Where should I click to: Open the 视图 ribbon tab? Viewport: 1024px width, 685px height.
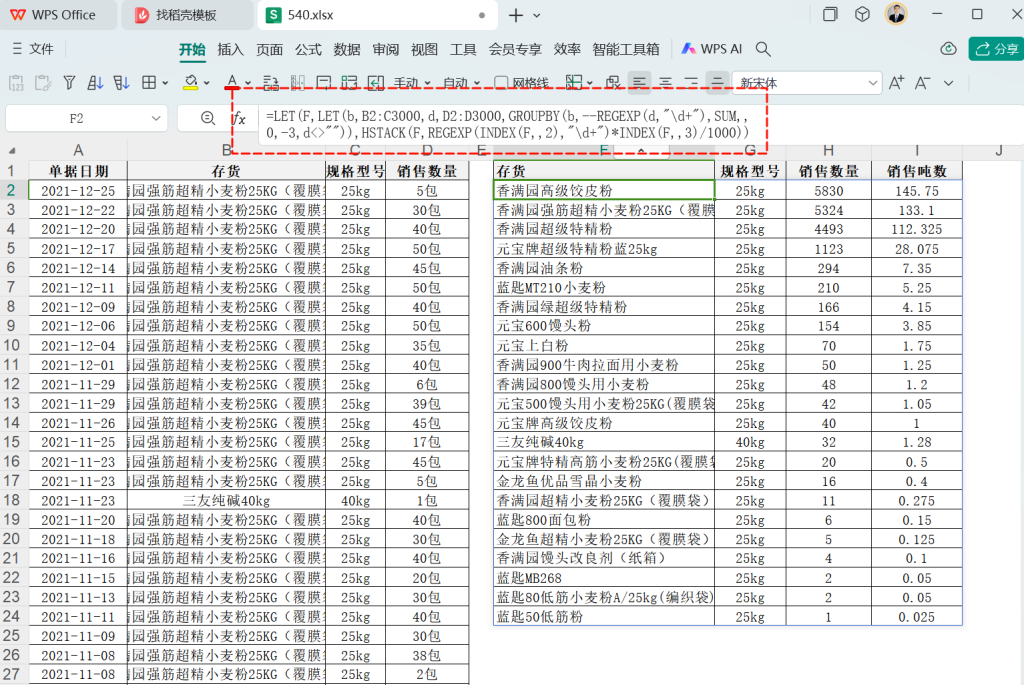(x=424, y=50)
